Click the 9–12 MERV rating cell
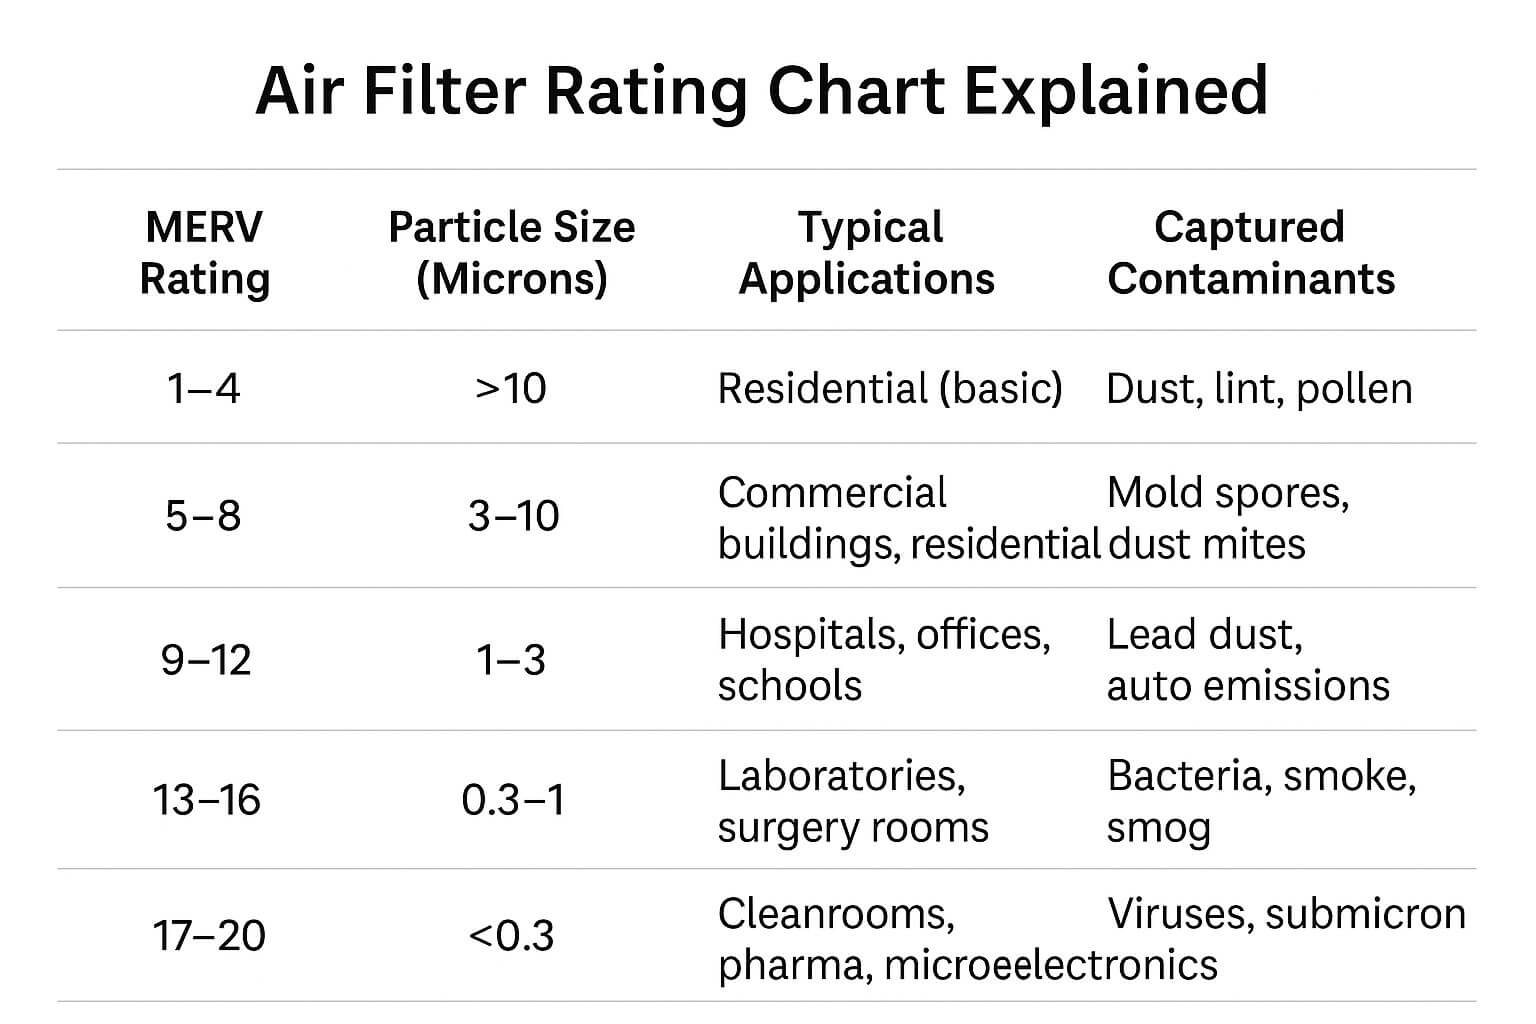 pyautogui.click(x=206, y=660)
